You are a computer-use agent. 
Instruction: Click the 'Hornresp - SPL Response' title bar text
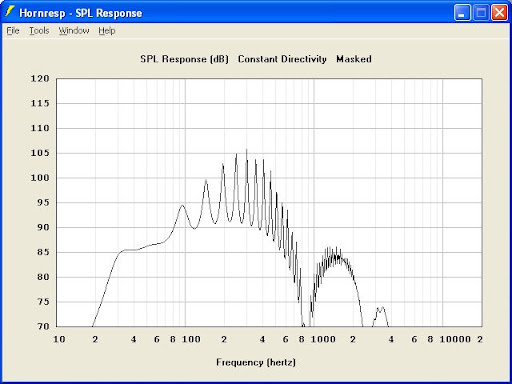pyautogui.click(x=81, y=13)
